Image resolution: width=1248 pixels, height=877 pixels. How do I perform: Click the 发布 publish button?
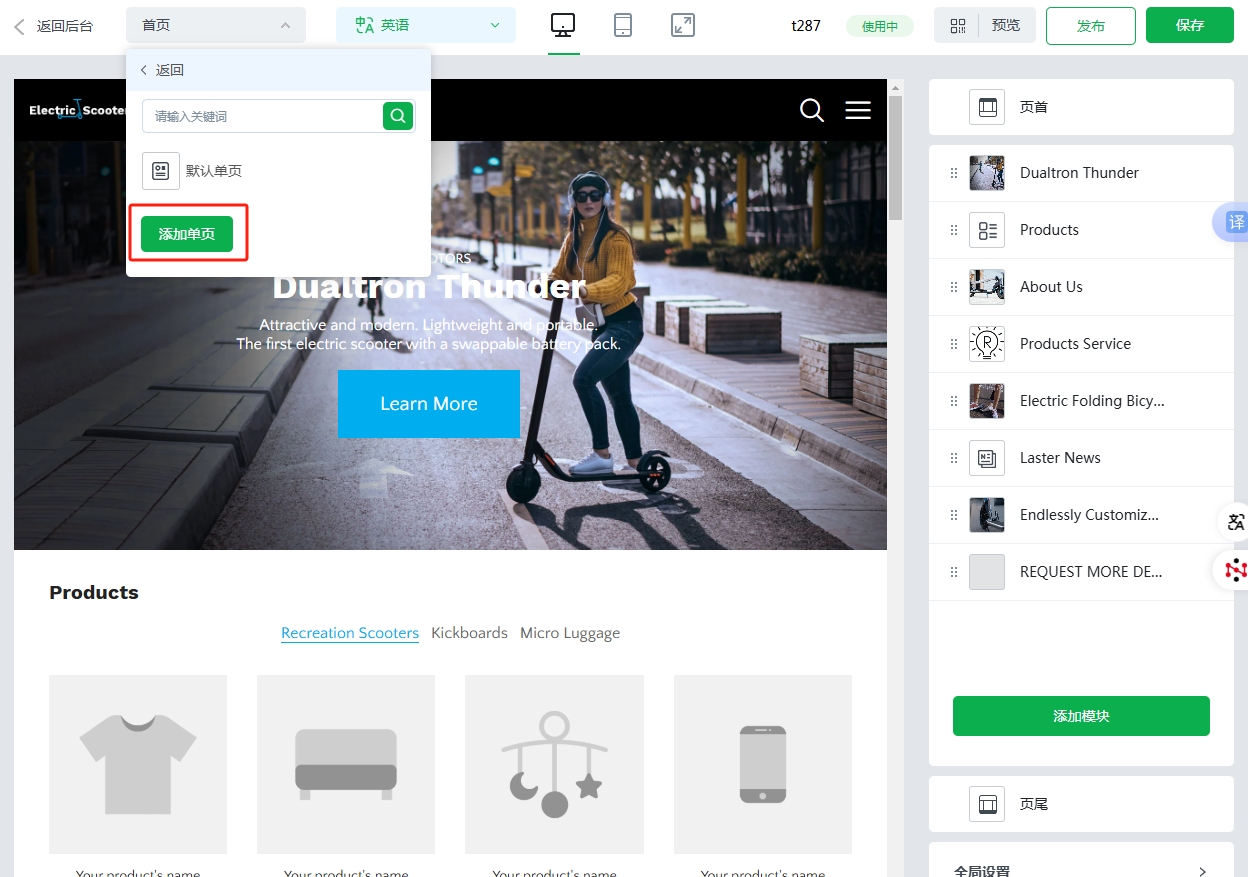pyautogui.click(x=1091, y=26)
